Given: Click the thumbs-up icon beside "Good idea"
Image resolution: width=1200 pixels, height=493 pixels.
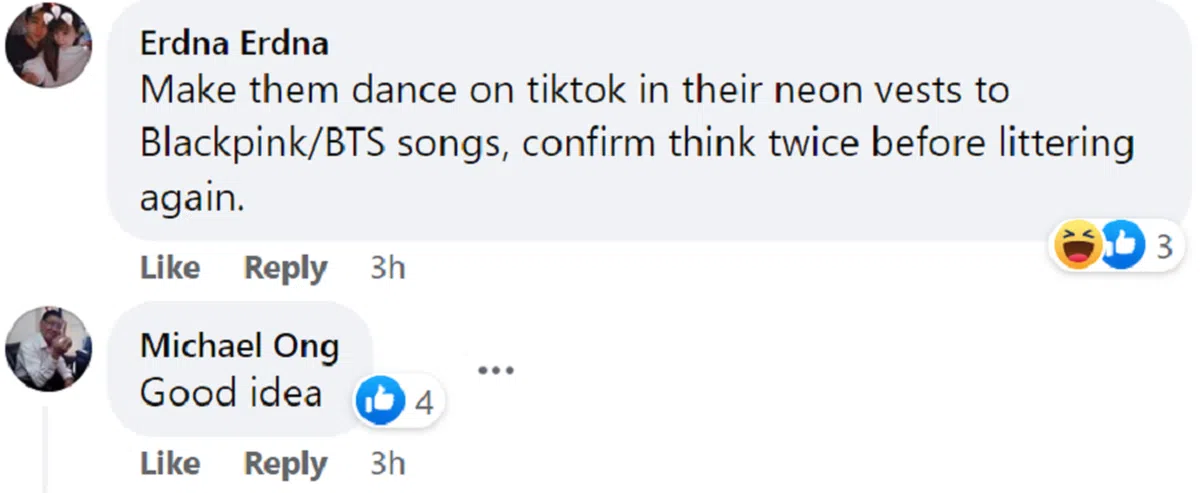Looking at the screenshot, I should (380, 403).
